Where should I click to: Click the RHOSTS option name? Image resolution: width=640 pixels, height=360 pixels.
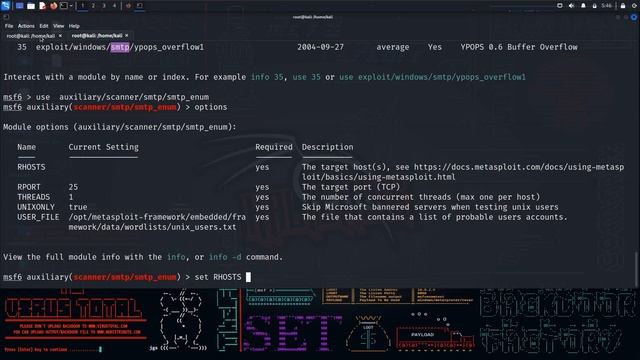pyautogui.click(x=31, y=167)
